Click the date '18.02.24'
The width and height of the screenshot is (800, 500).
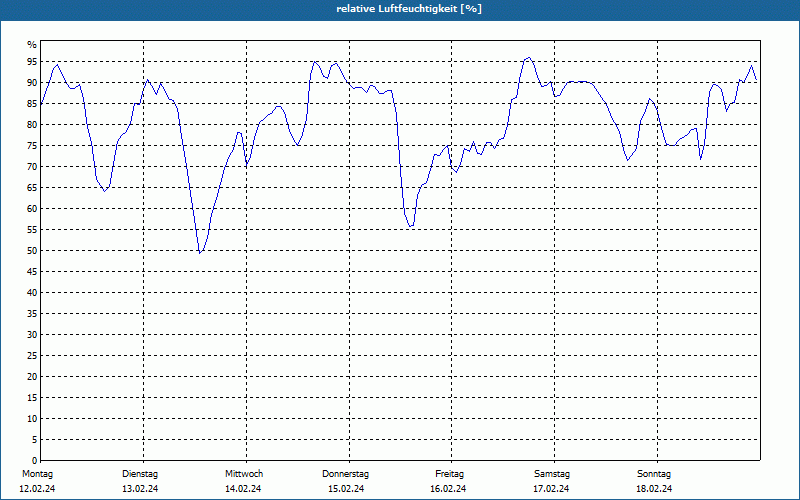tap(654, 489)
